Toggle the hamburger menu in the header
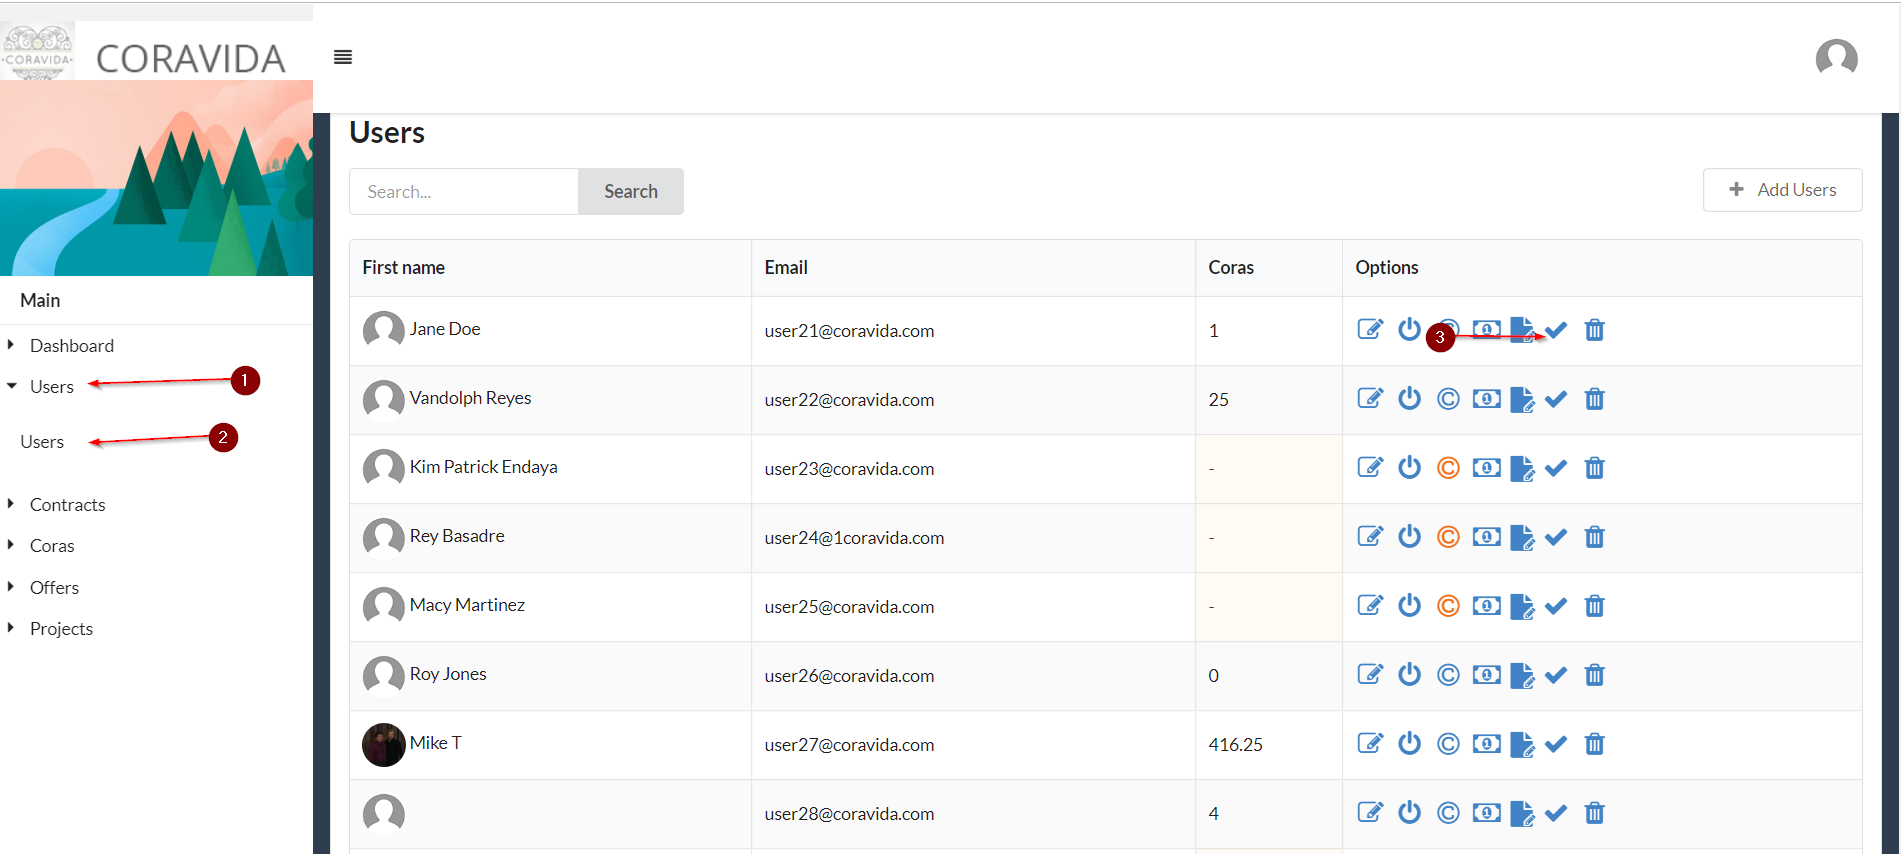This screenshot has height=854, width=1901. pos(343,57)
